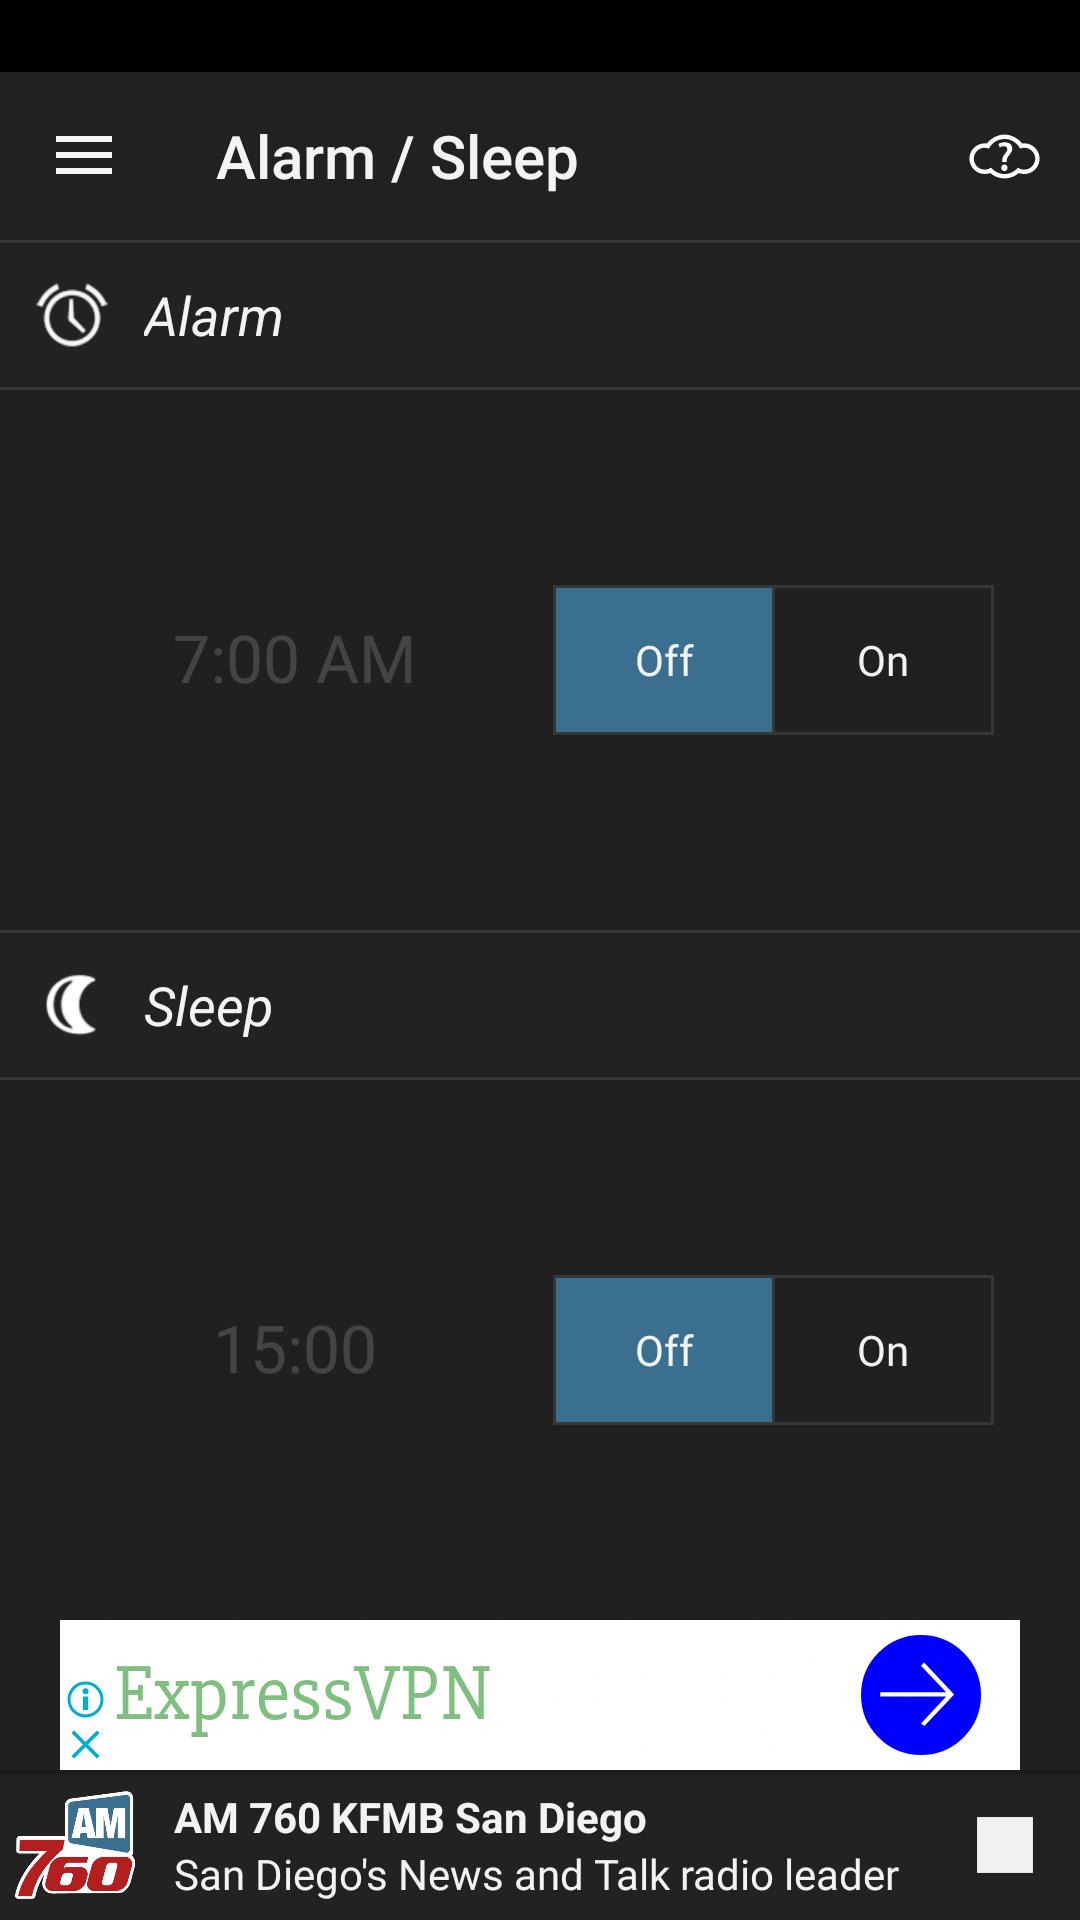
Task: Turn the sleep timer On
Action: (x=883, y=1350)
